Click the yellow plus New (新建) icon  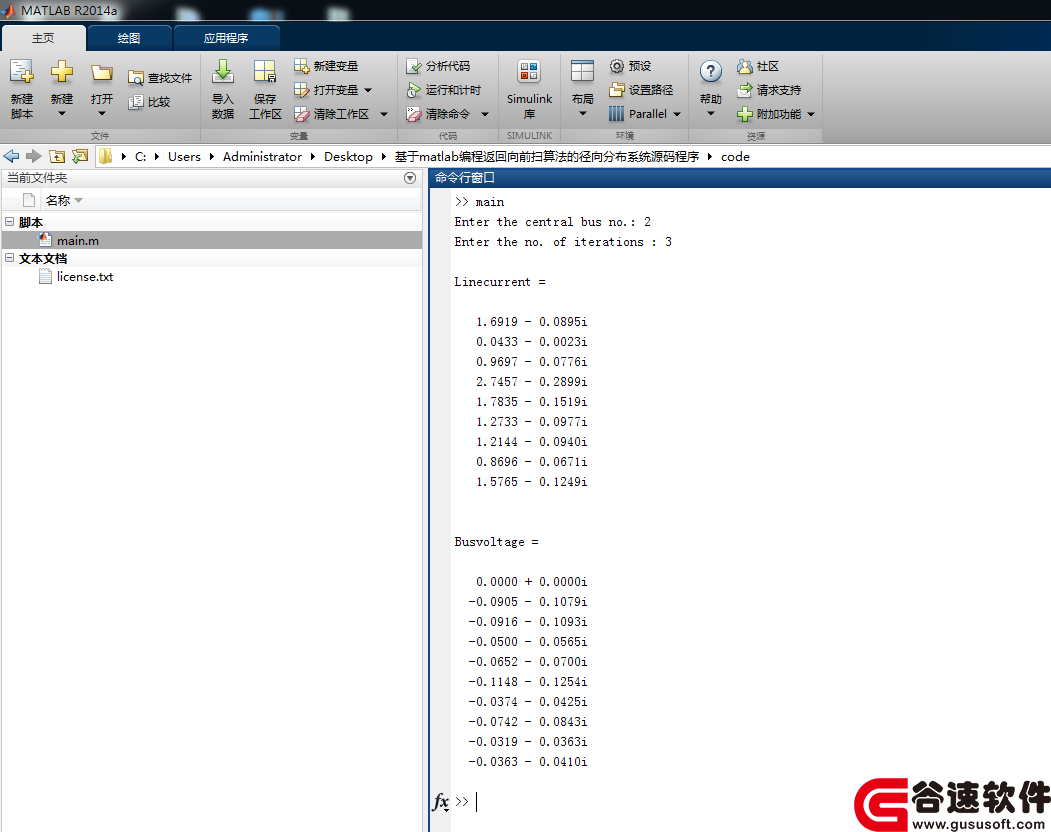pyautogui.click(x=62, y=72)
